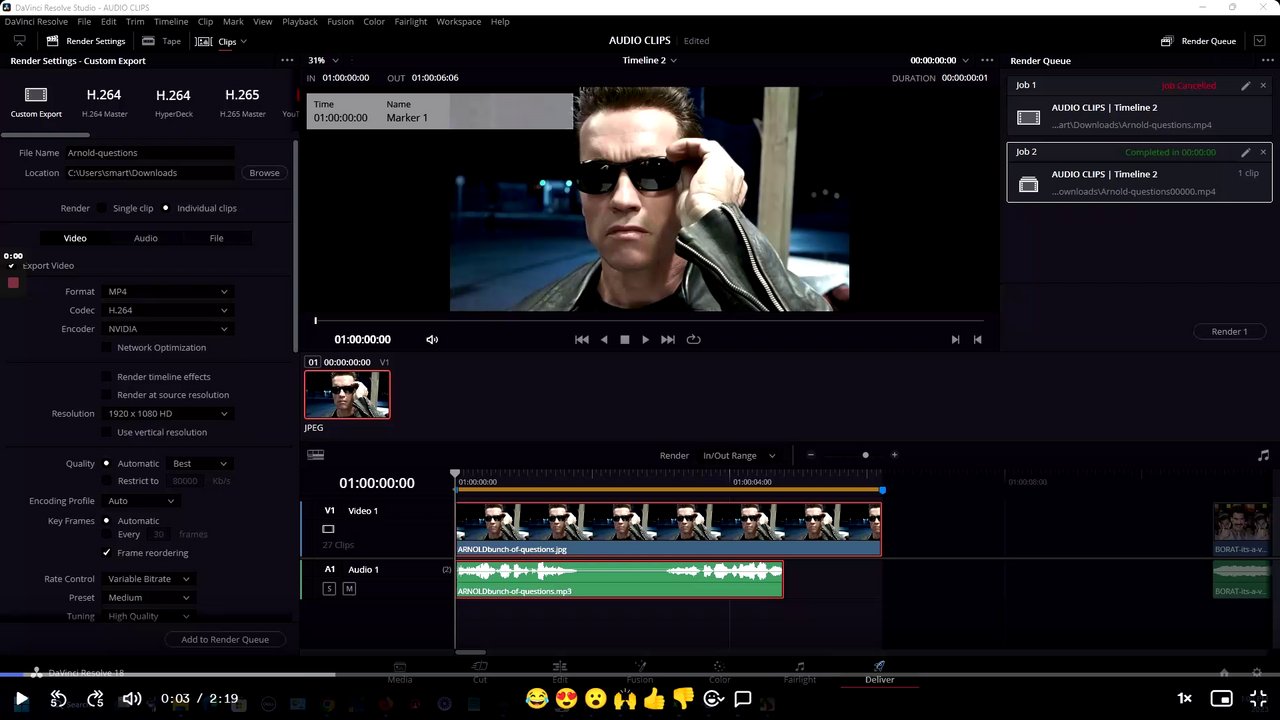This screenshot has height=720, width=1280.
Task: Open viewer options three-dot menu
Action: [987, 60]
